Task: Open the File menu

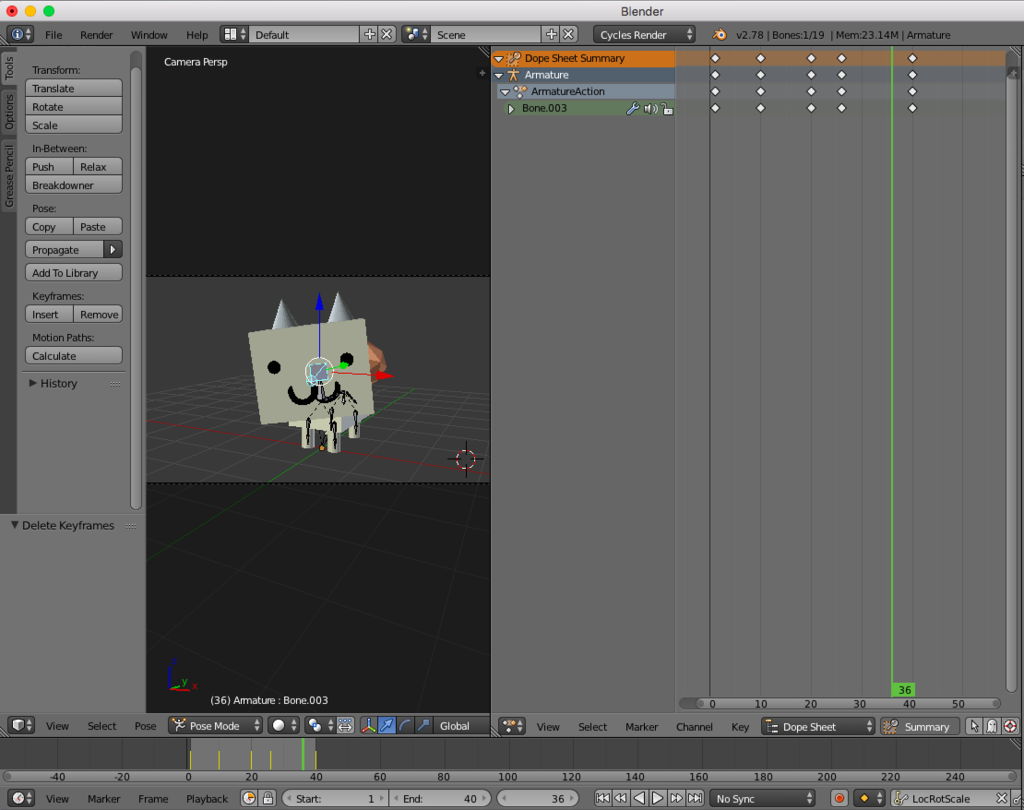Action: pyautogui.click(x=54, y=35)
